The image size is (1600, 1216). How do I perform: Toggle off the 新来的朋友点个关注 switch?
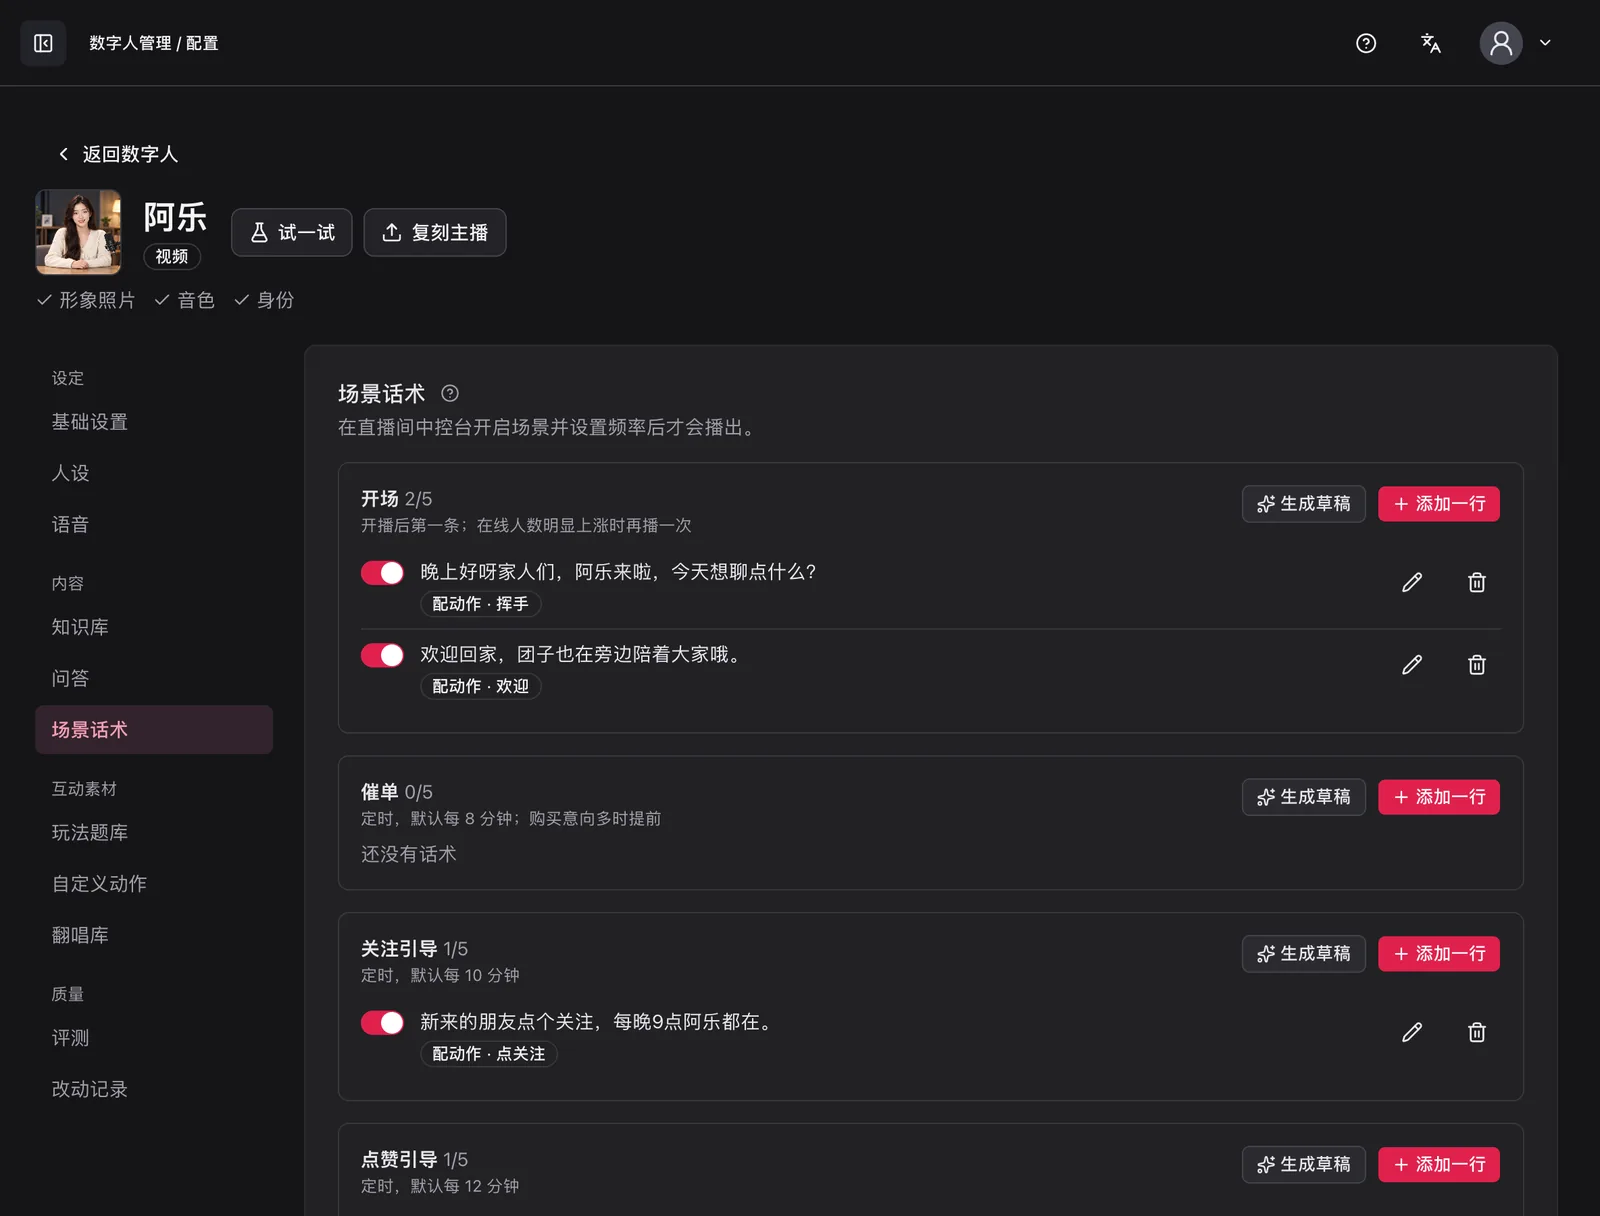pyautogui.click(x=382, y=1022)
